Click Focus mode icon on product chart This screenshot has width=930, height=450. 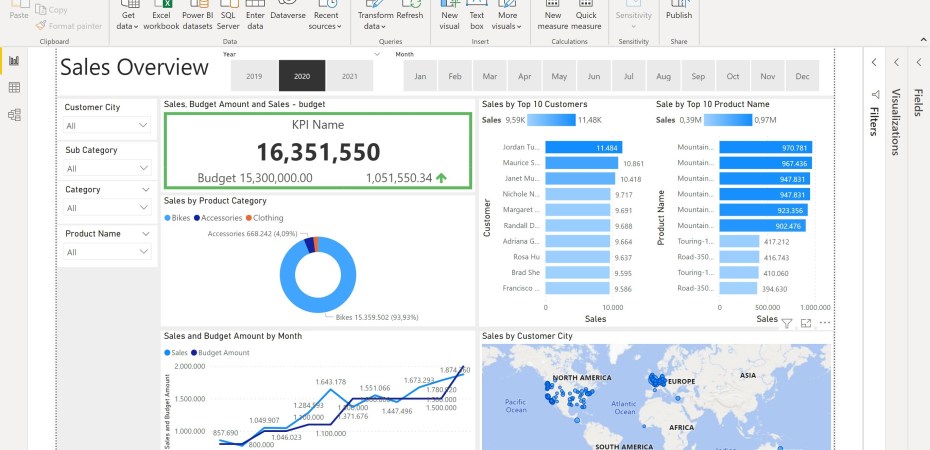click(806, 323)
